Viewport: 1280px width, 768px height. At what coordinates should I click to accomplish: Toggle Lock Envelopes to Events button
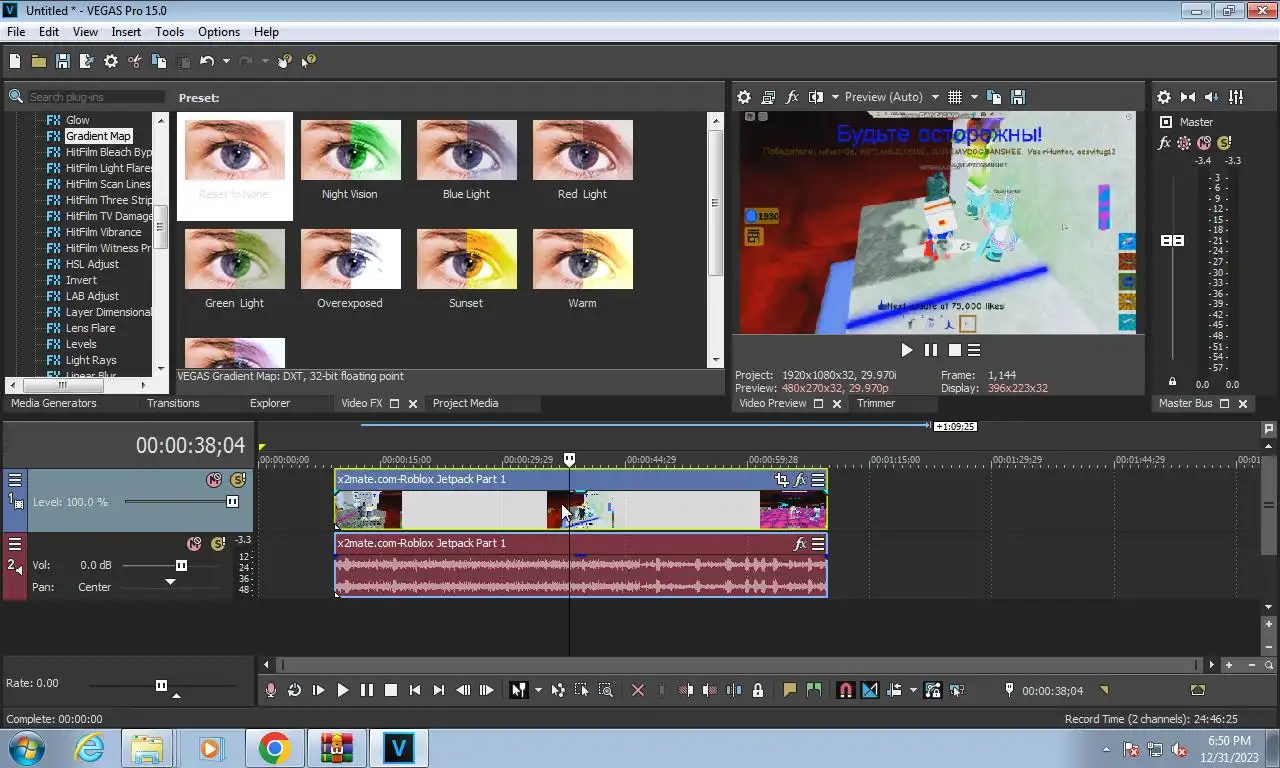[933, 690]
